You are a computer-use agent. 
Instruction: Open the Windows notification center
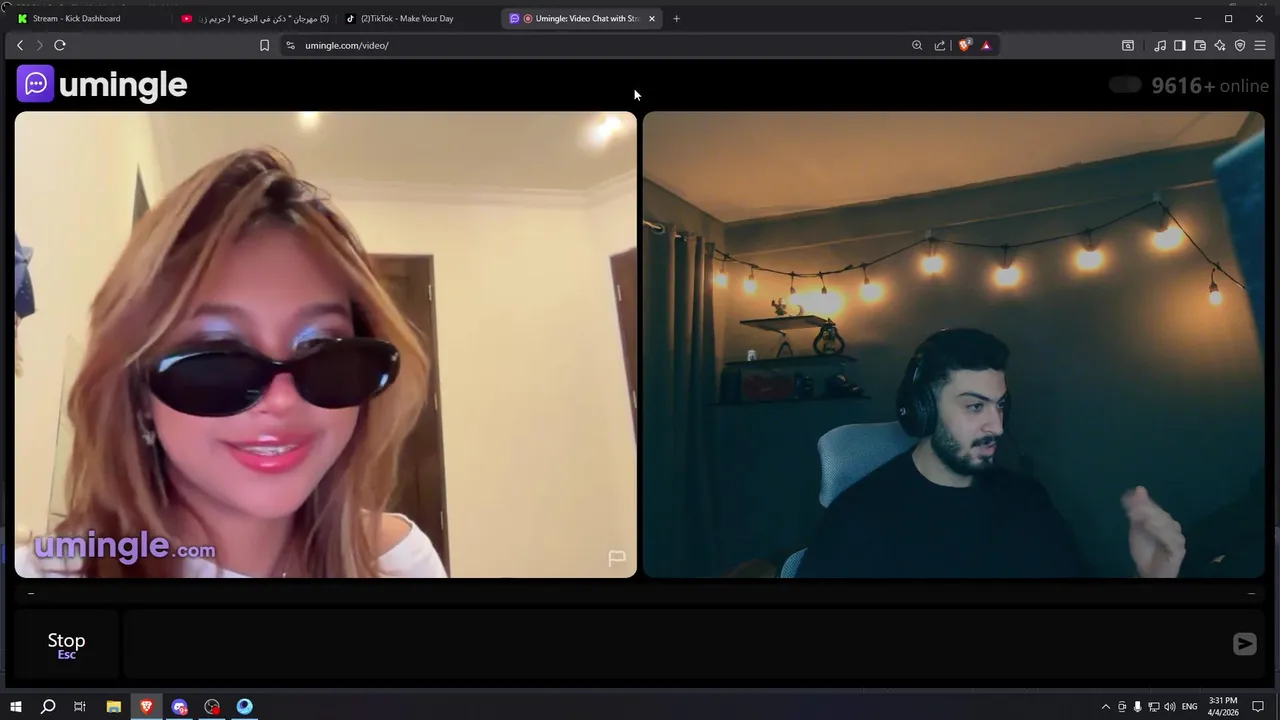point(1258,707)
